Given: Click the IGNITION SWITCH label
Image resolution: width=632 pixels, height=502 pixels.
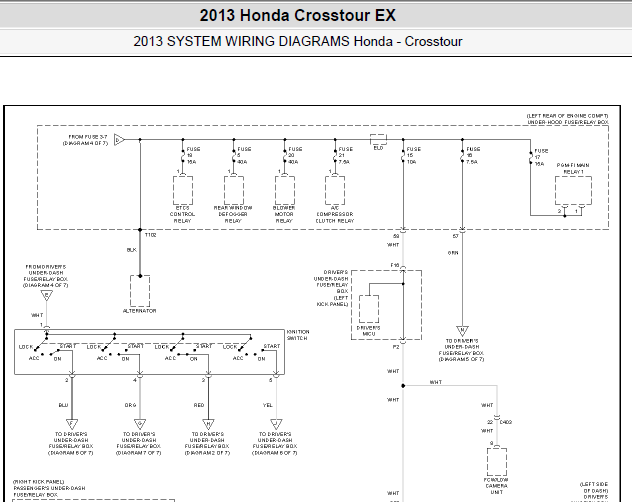Looking at the screenshot, I should pyautogui.click(x=298, y=335).
